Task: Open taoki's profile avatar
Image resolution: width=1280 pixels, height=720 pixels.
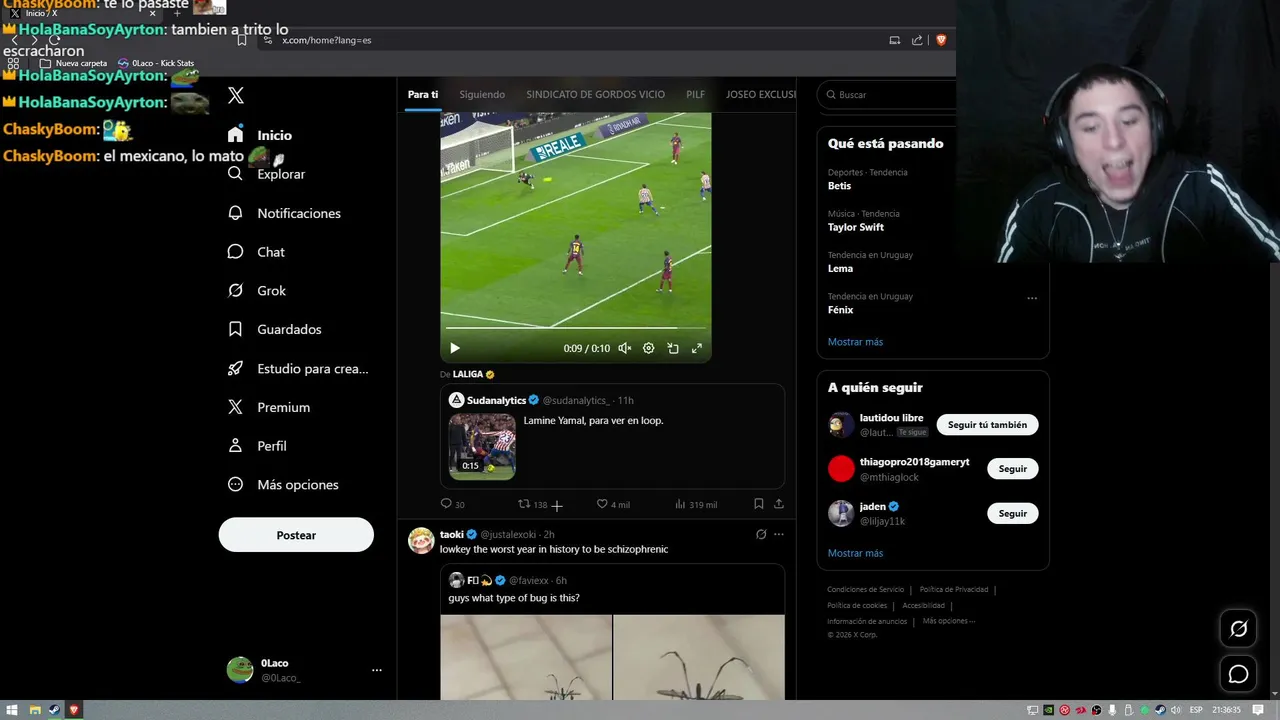Action: coord(421,541)
